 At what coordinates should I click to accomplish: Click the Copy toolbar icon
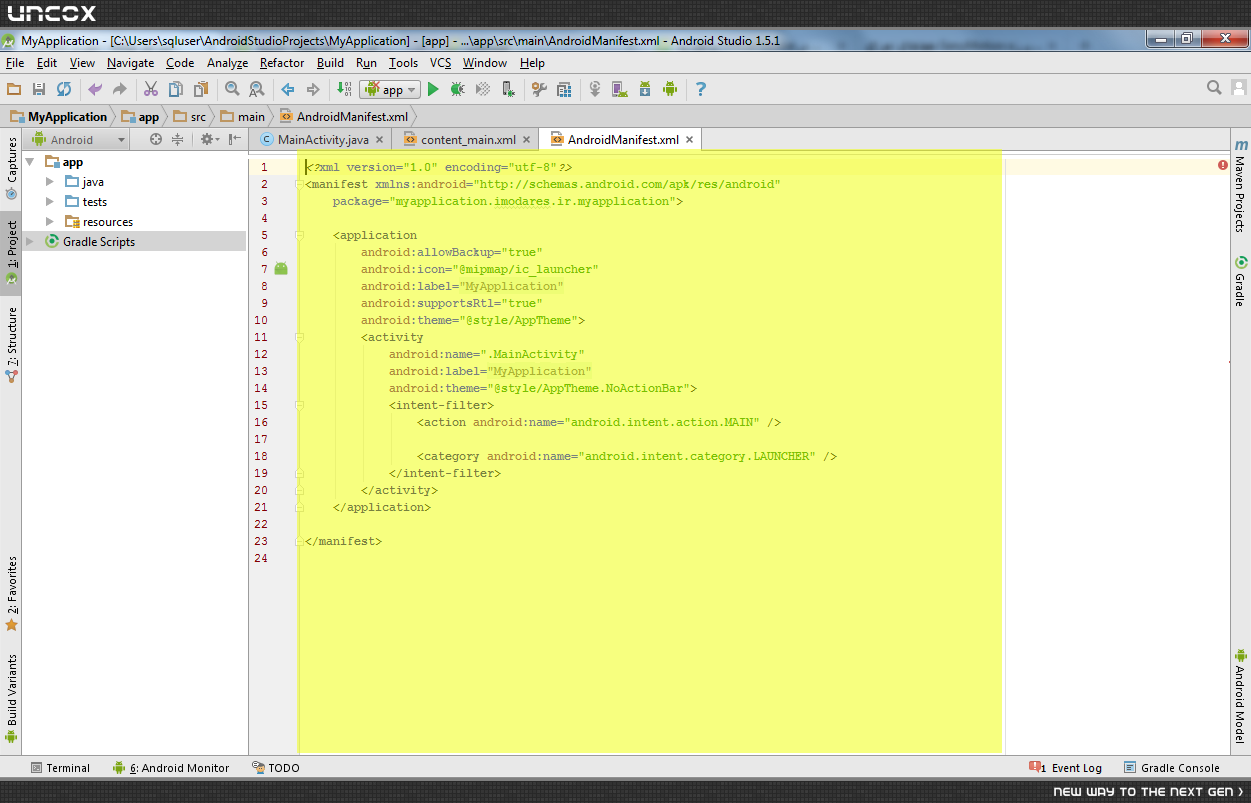176,89
